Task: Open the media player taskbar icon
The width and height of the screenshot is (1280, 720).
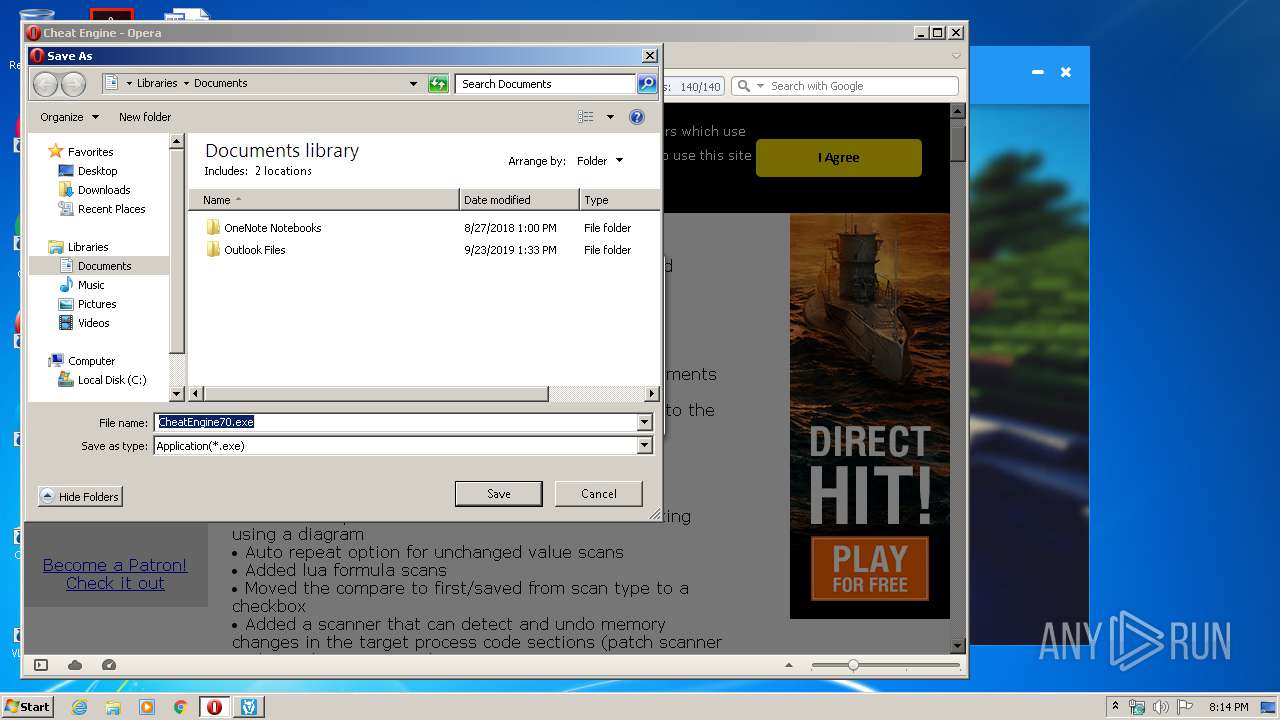Action: tap(147, 707)
